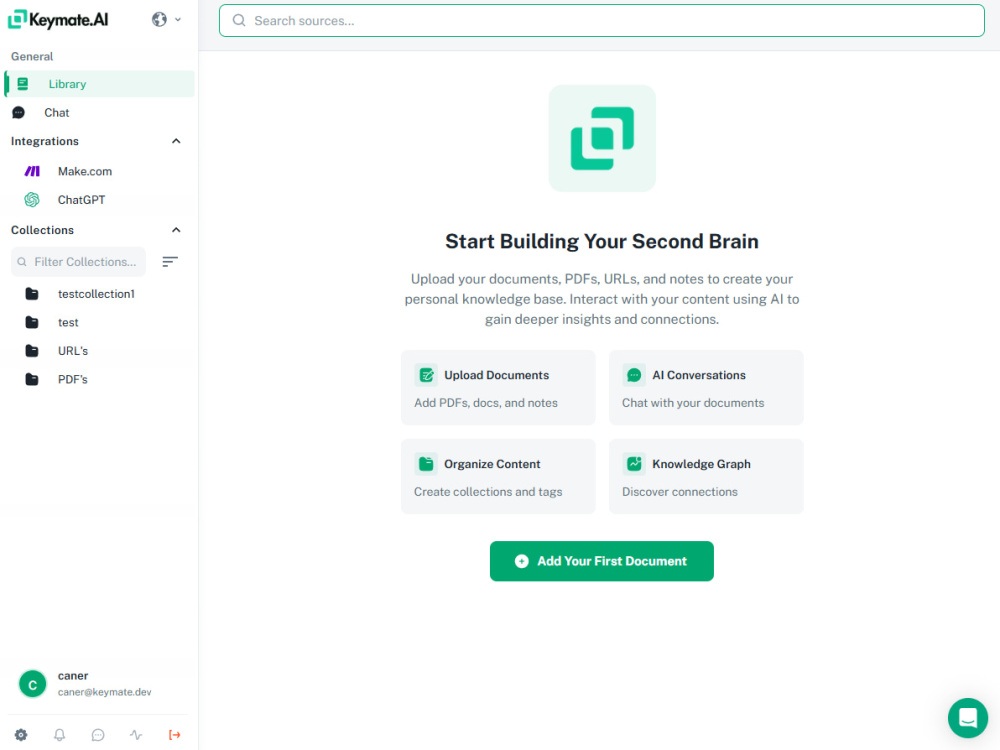Select the Organize Content card

(498, 476)
